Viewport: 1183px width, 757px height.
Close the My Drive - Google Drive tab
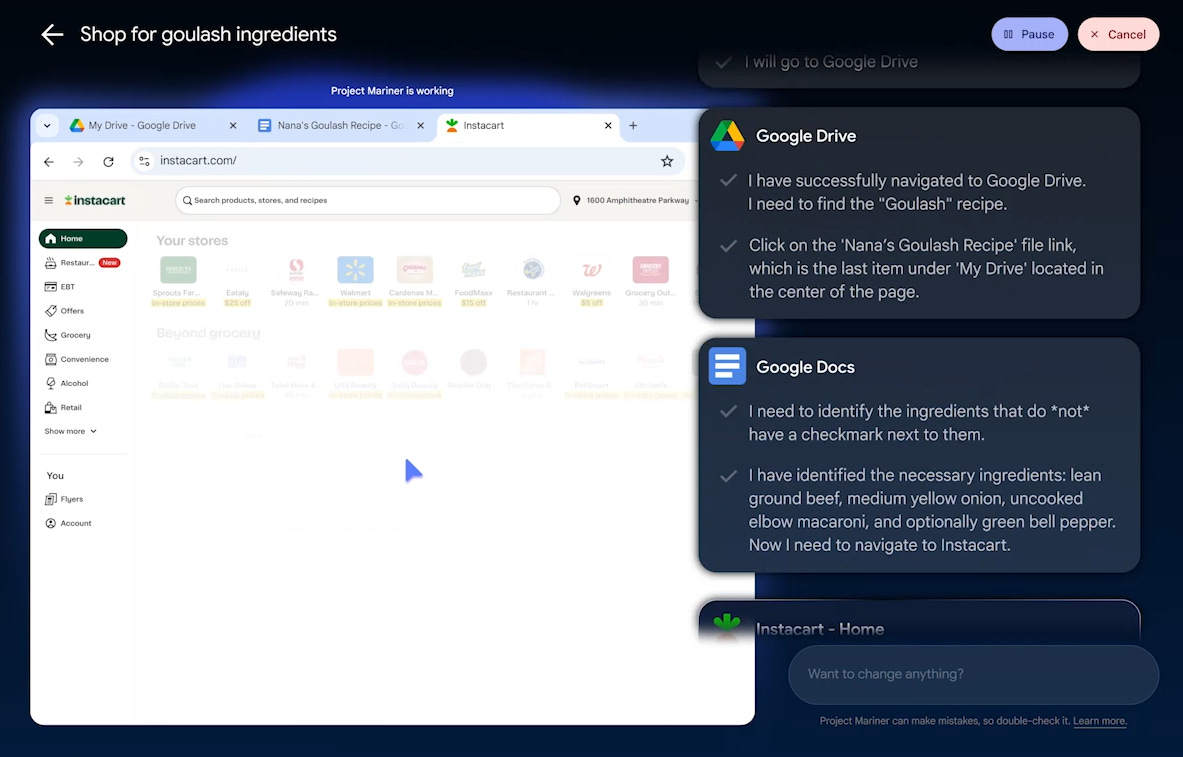(x=233, y=125)
